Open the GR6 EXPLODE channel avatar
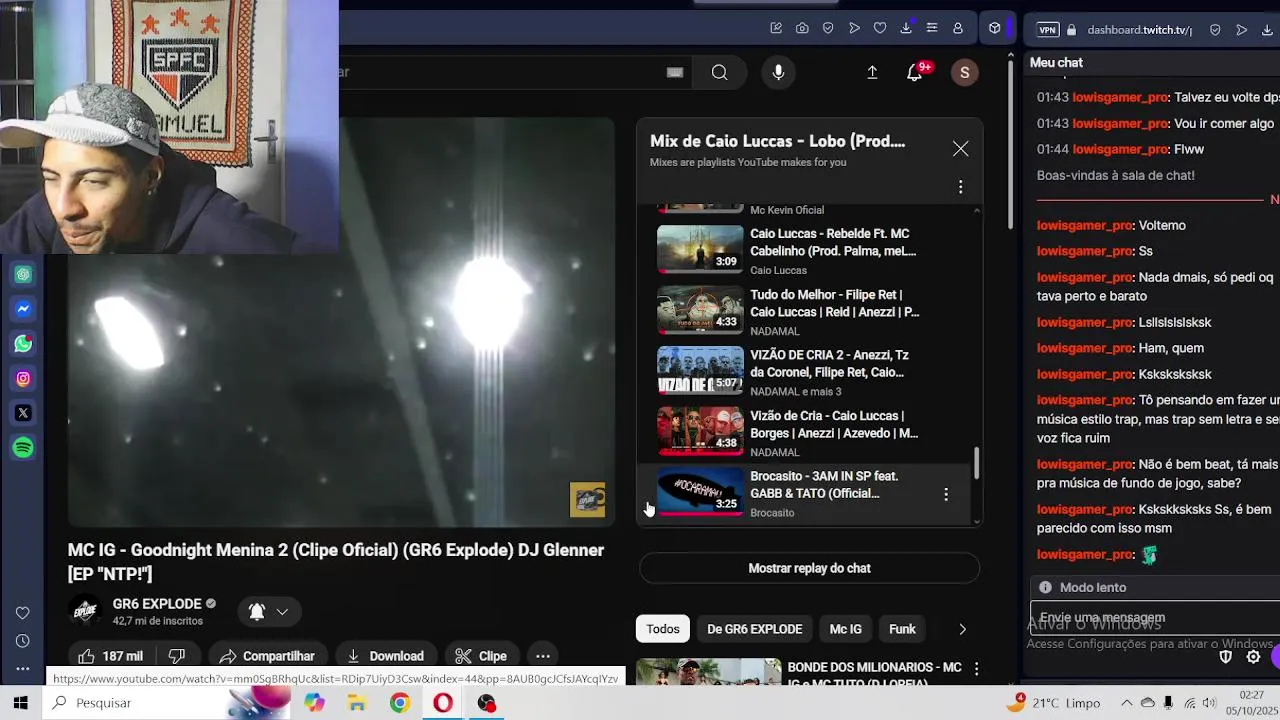The height and width of the screenshot is (720, 1280). click(86, 611)
